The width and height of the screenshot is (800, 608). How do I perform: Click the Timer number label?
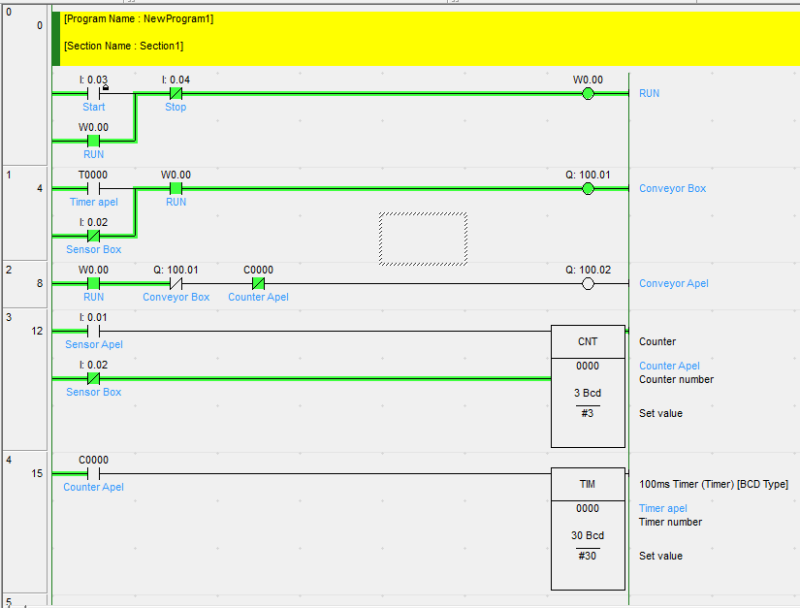(670, 522)
